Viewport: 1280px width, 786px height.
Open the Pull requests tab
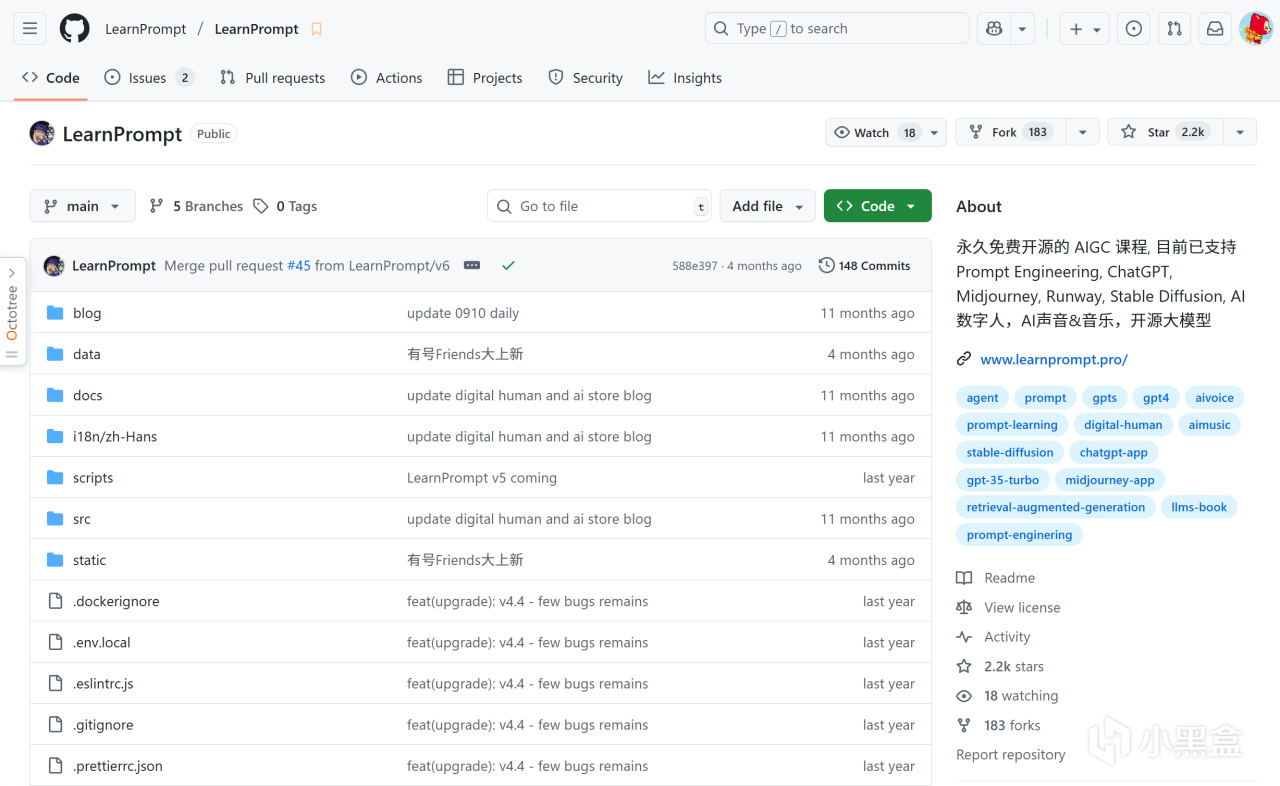tap(272, 78)
